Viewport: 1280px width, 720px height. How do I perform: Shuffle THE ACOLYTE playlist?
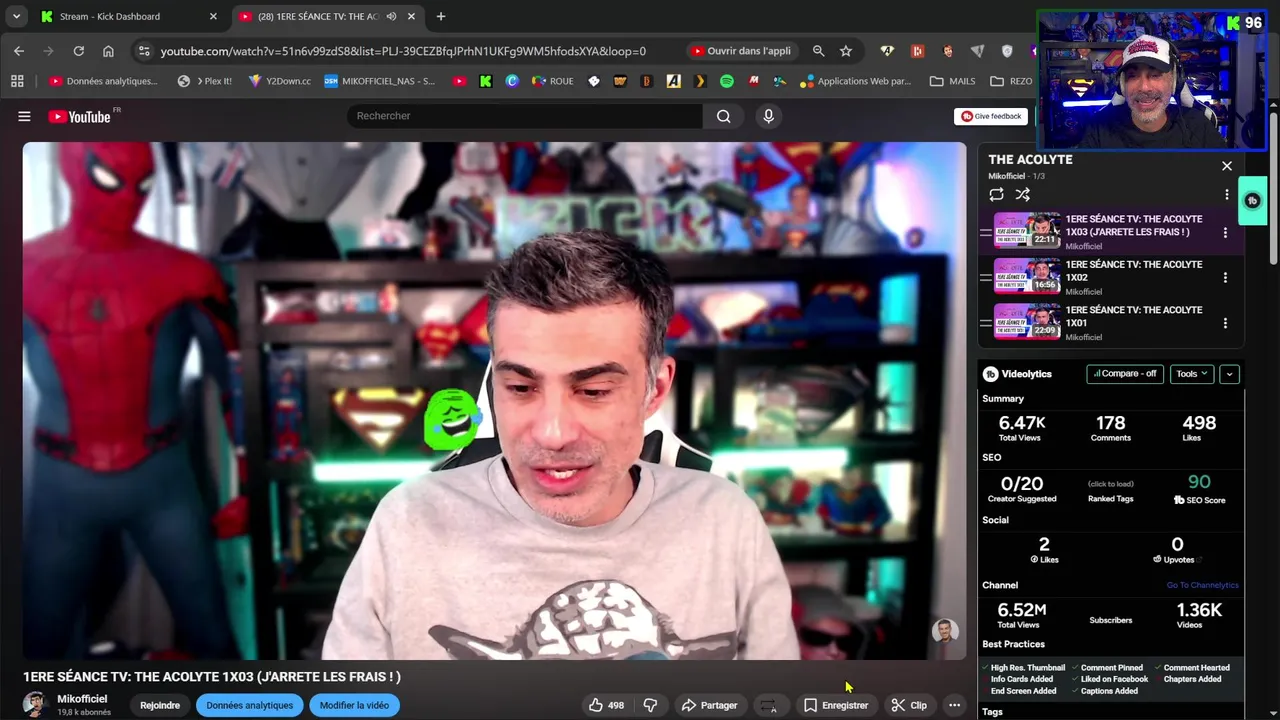pyautogui.click(x=1022, y=194)
